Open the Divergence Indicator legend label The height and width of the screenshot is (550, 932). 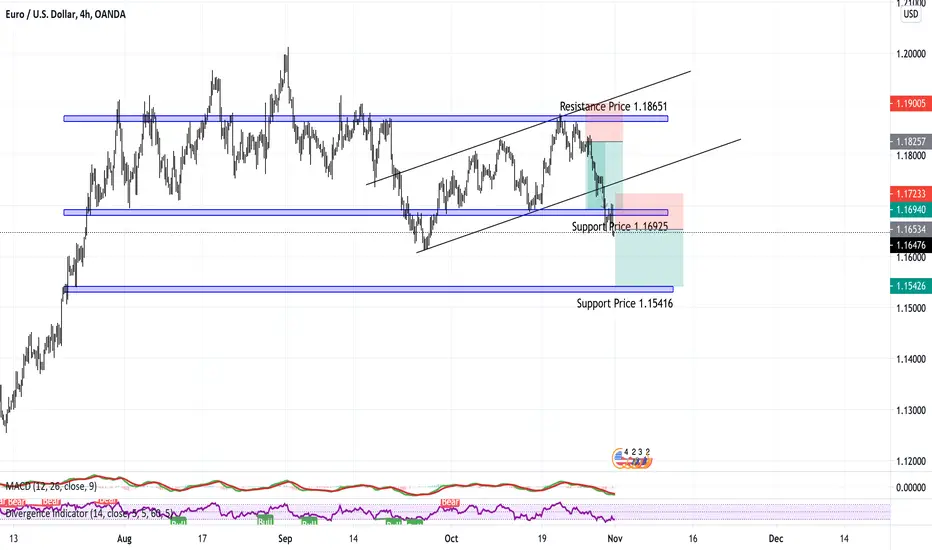pos(89,513)
